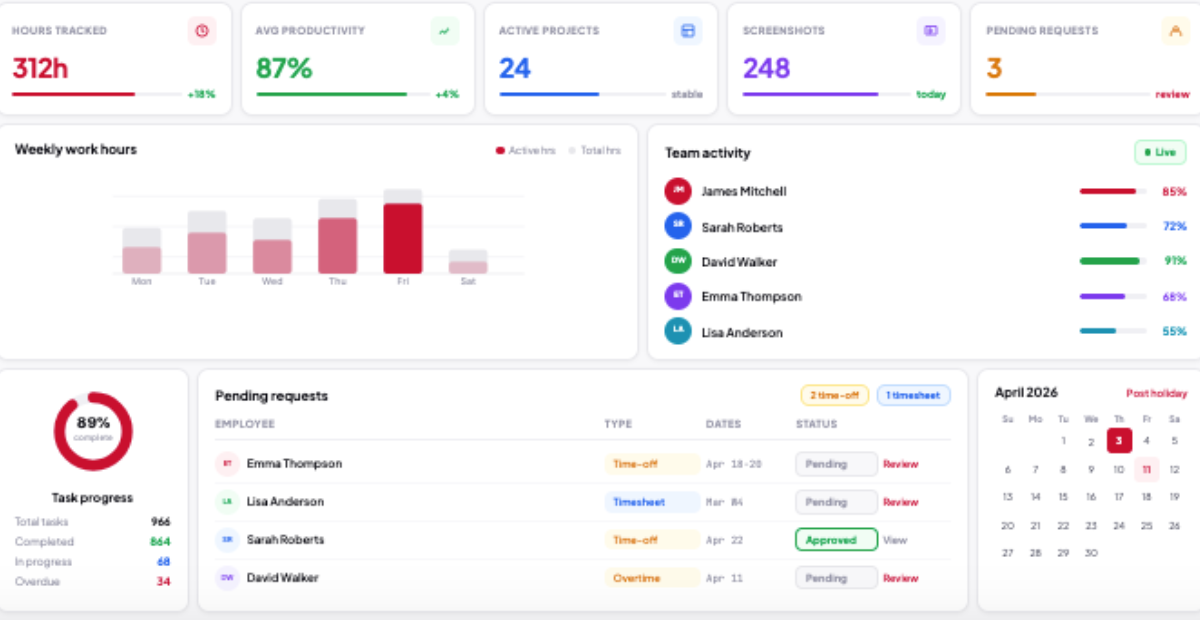Image resolution: width=1200 pixels, height=620 pixels.
Task: Open Emma Thompson's avatar in Team activity
Action: (678, 296)
